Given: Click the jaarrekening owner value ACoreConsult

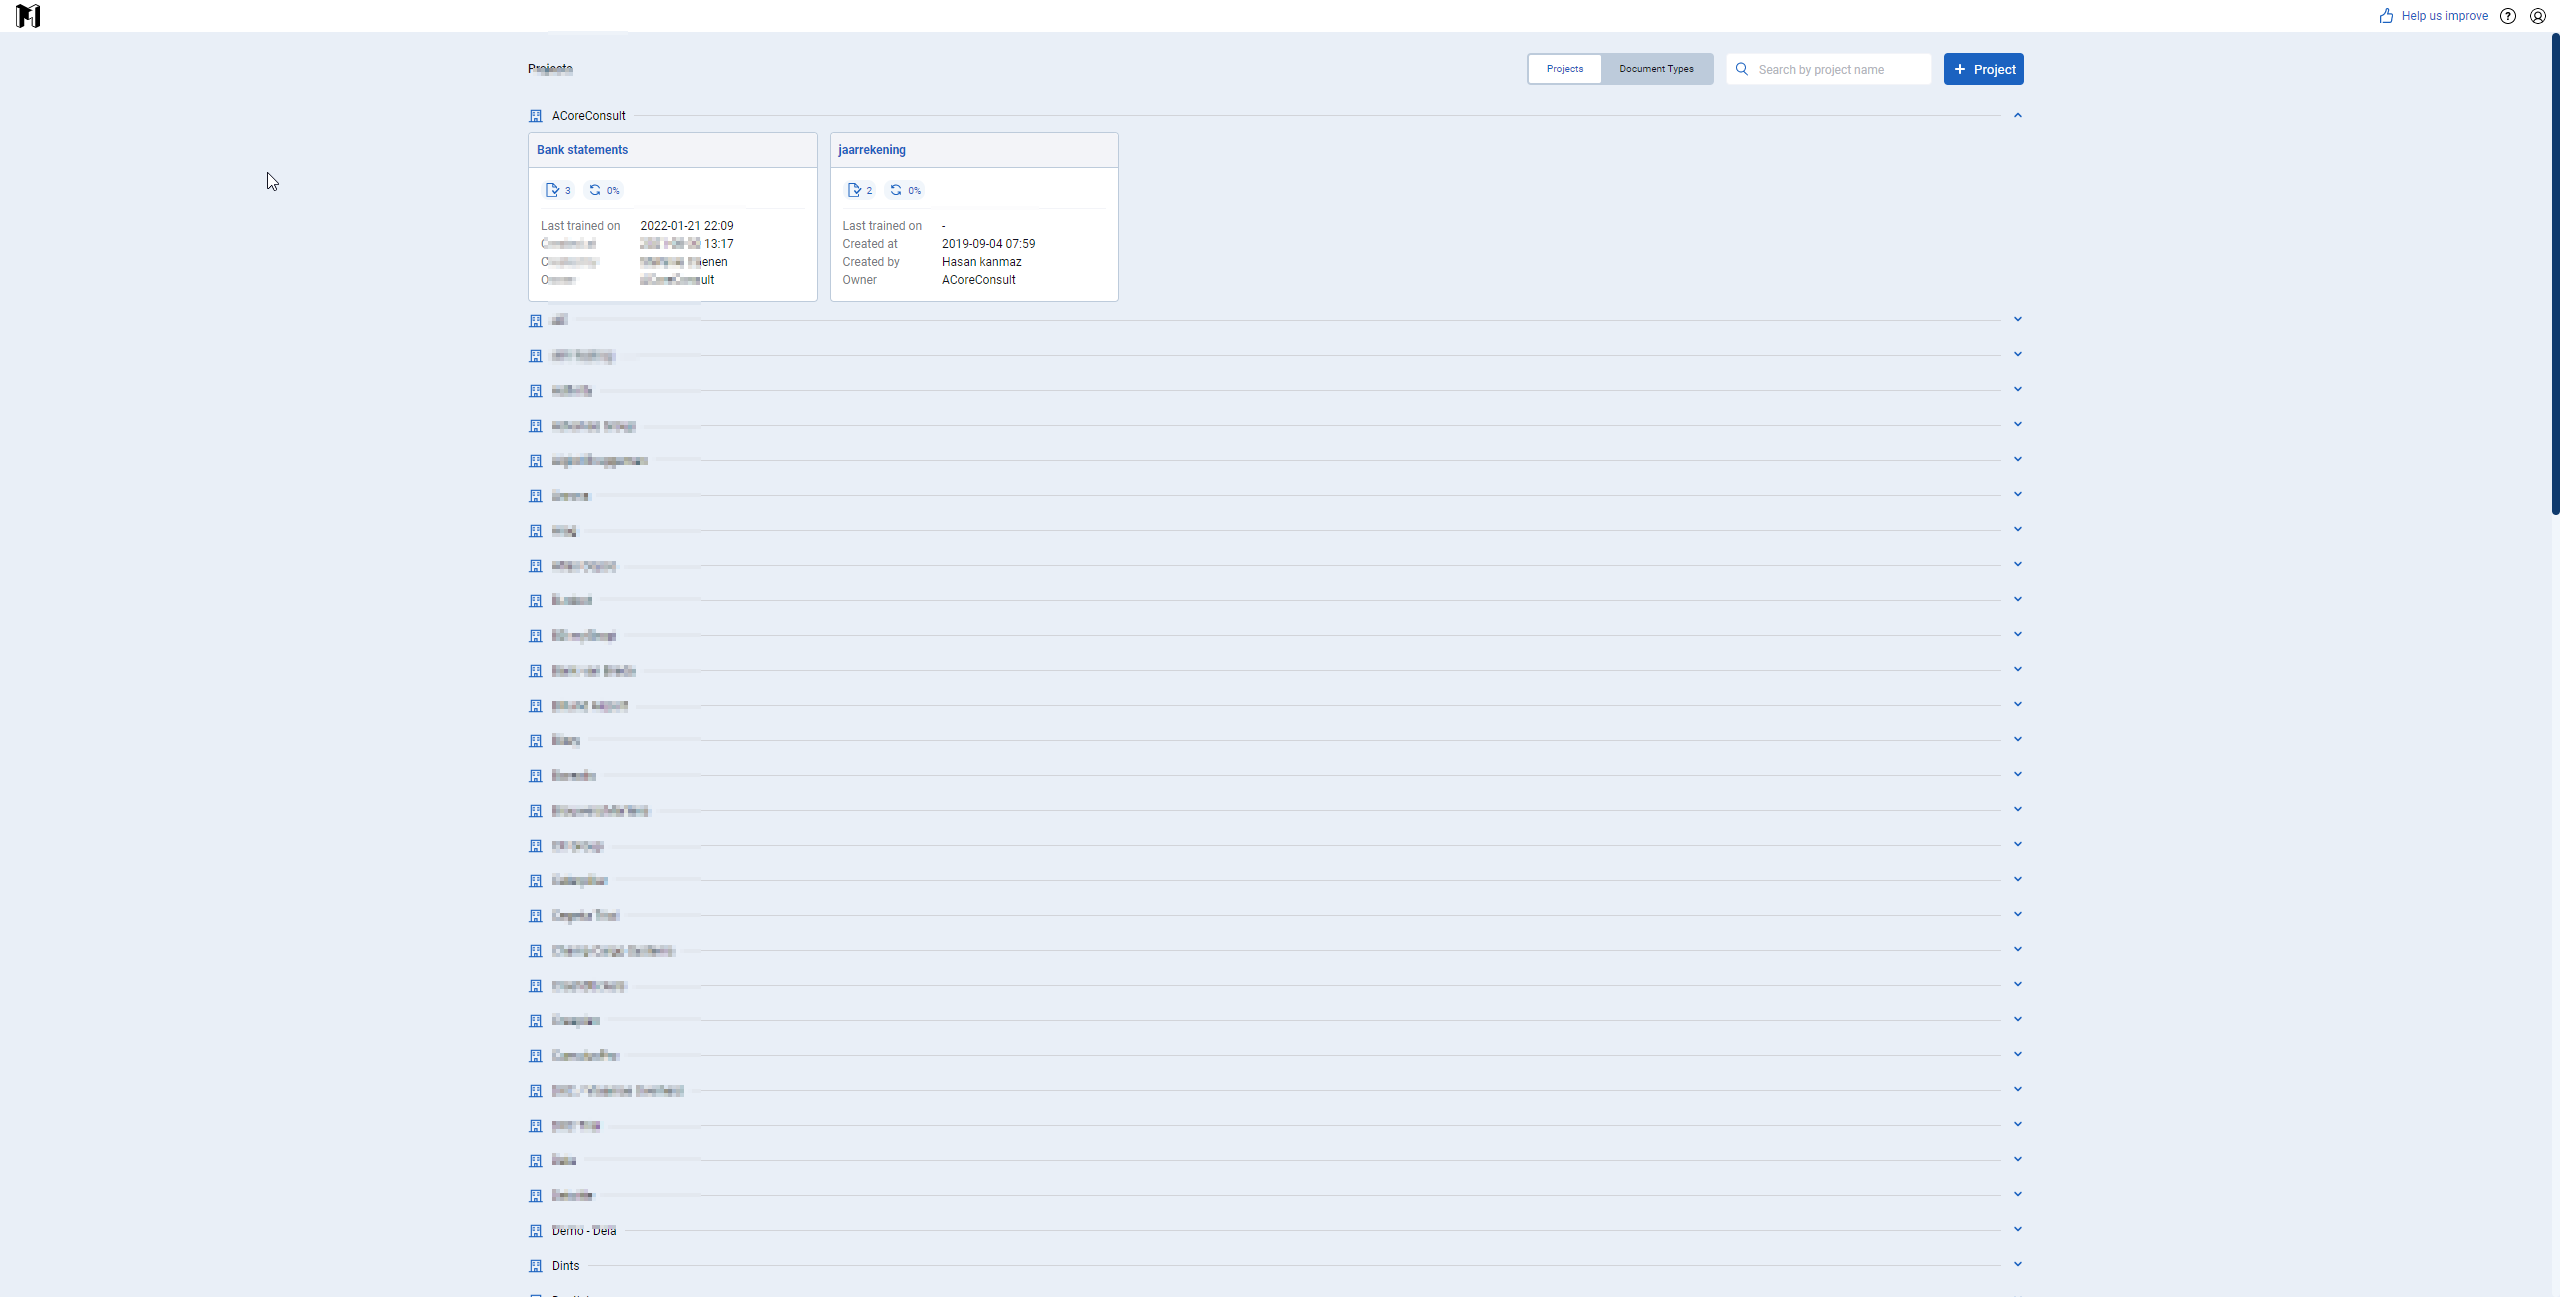Looking at the screenshot, I should tap(979, 280).
